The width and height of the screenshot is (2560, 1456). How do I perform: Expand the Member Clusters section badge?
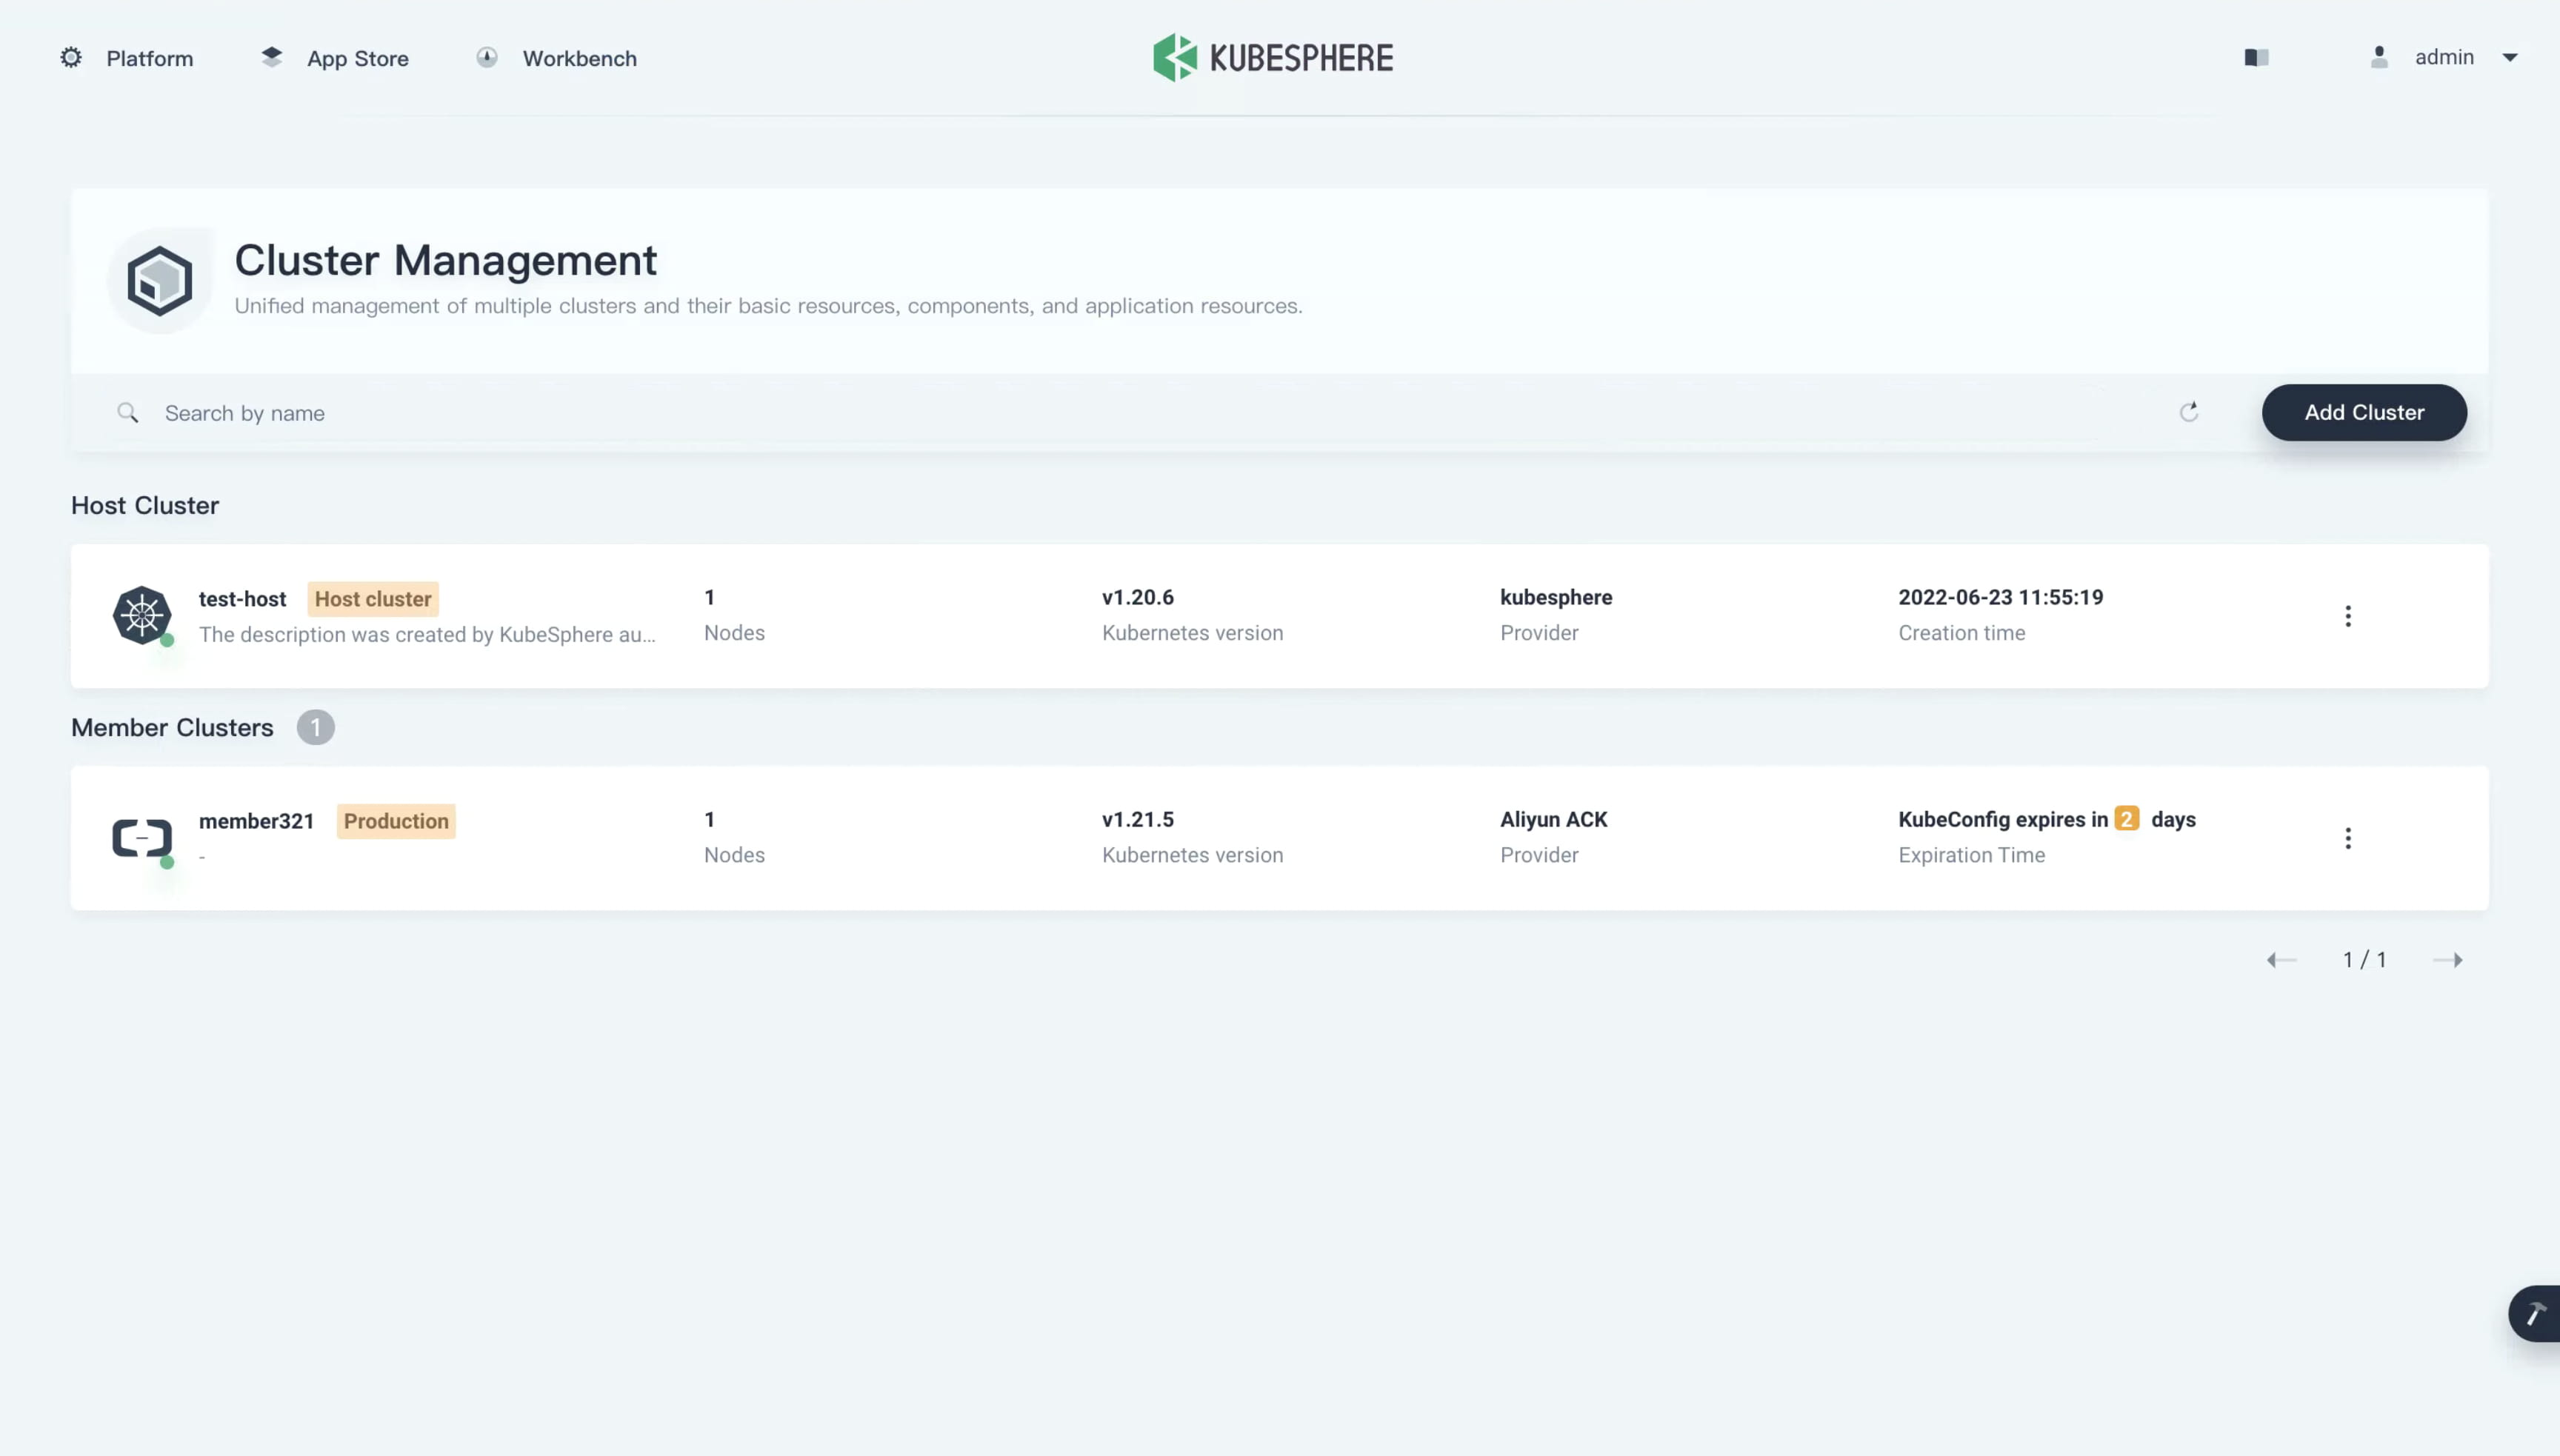point(315,727)
